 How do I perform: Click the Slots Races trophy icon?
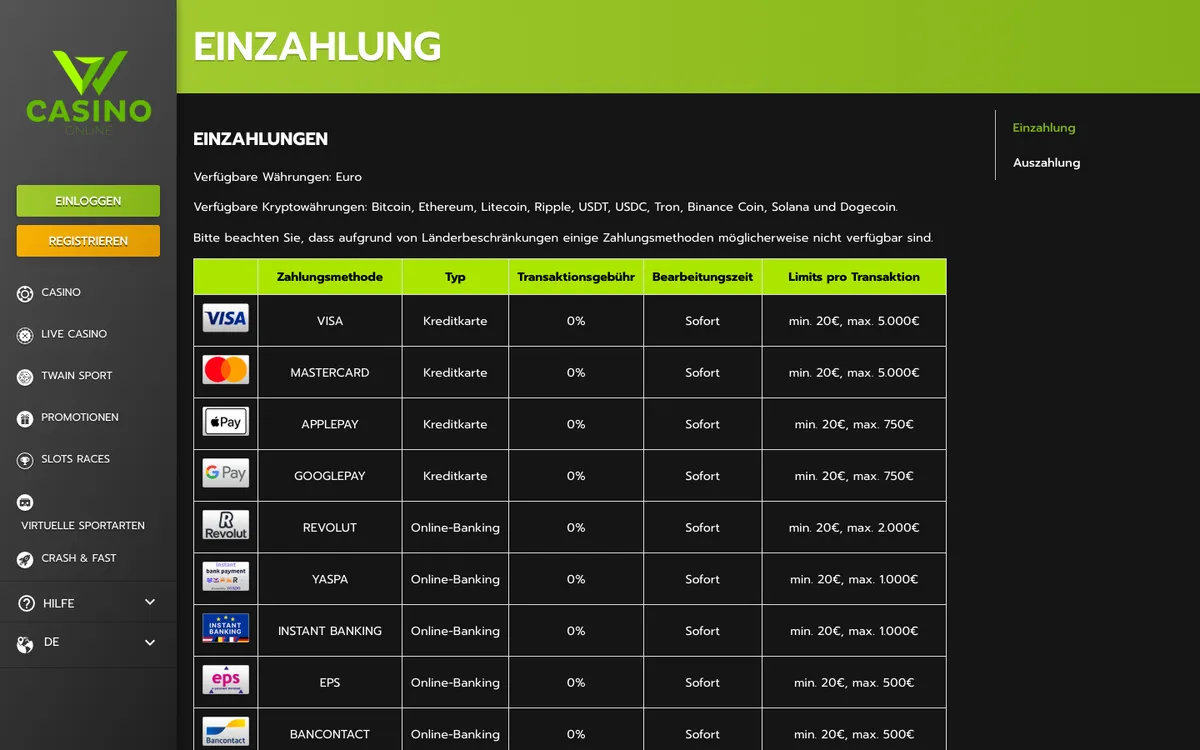point(25,461)
